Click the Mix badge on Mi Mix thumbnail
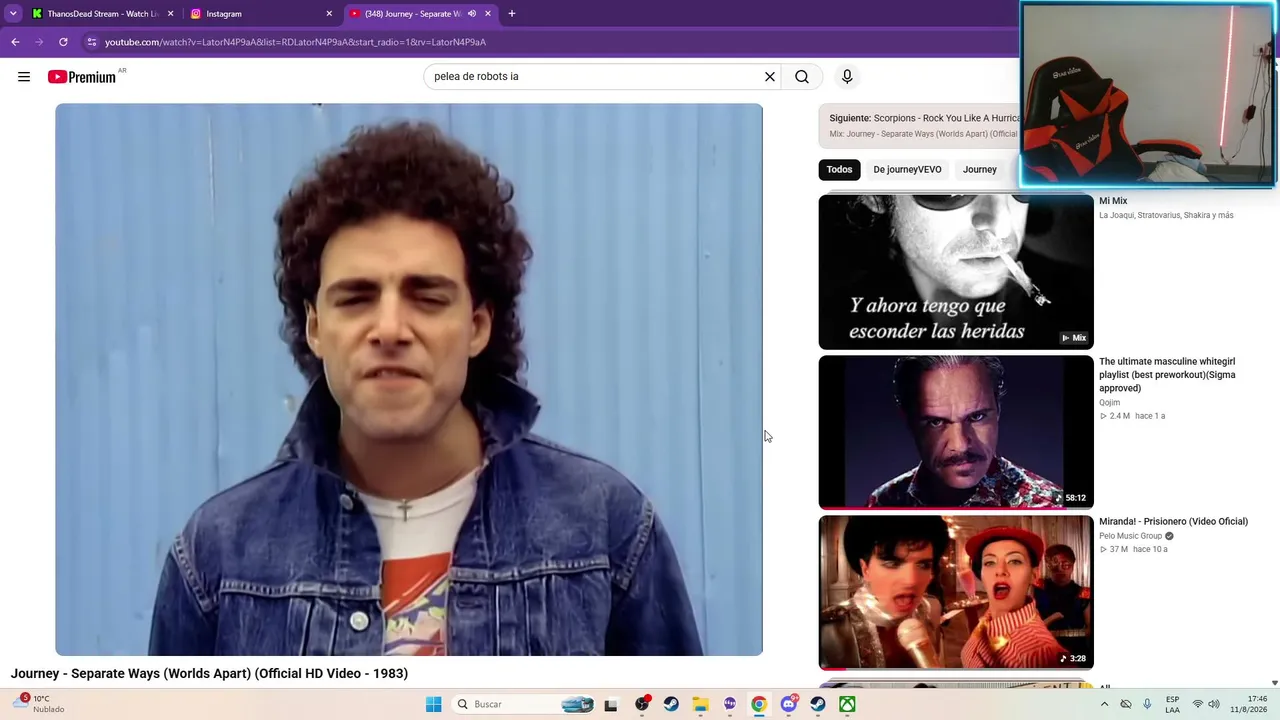Screen dimensions: 1280x720 (1074, 338)
